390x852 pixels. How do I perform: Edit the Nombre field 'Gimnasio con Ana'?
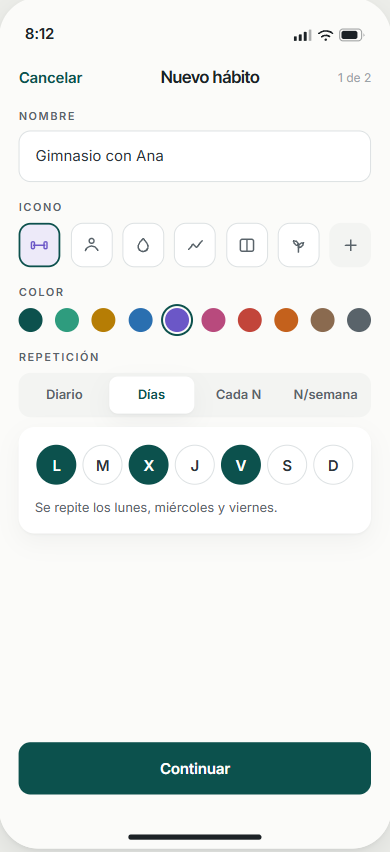195,156
